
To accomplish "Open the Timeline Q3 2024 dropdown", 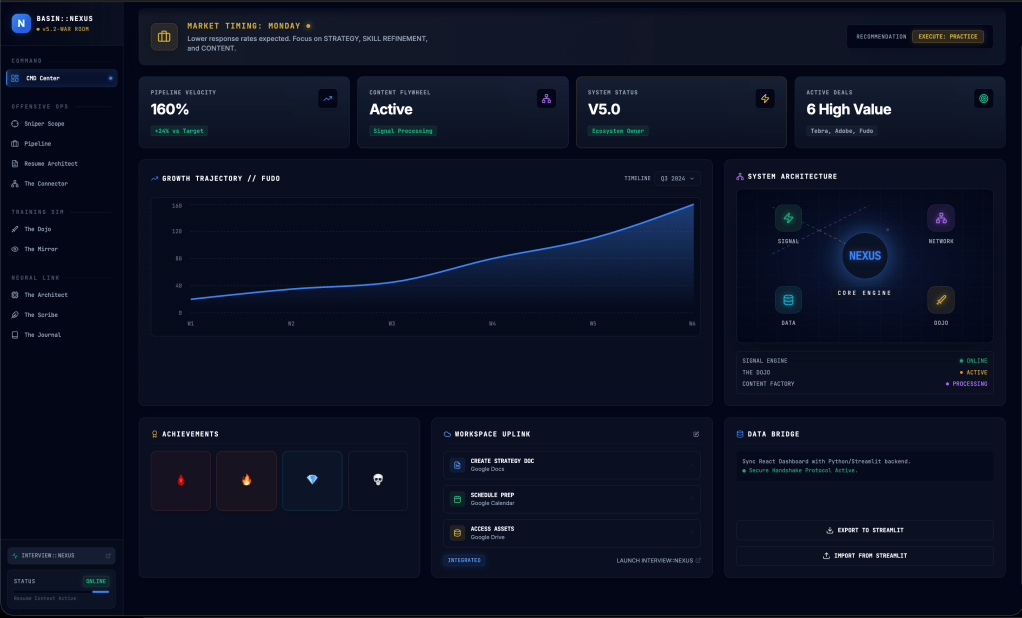I will click(677, 178).
